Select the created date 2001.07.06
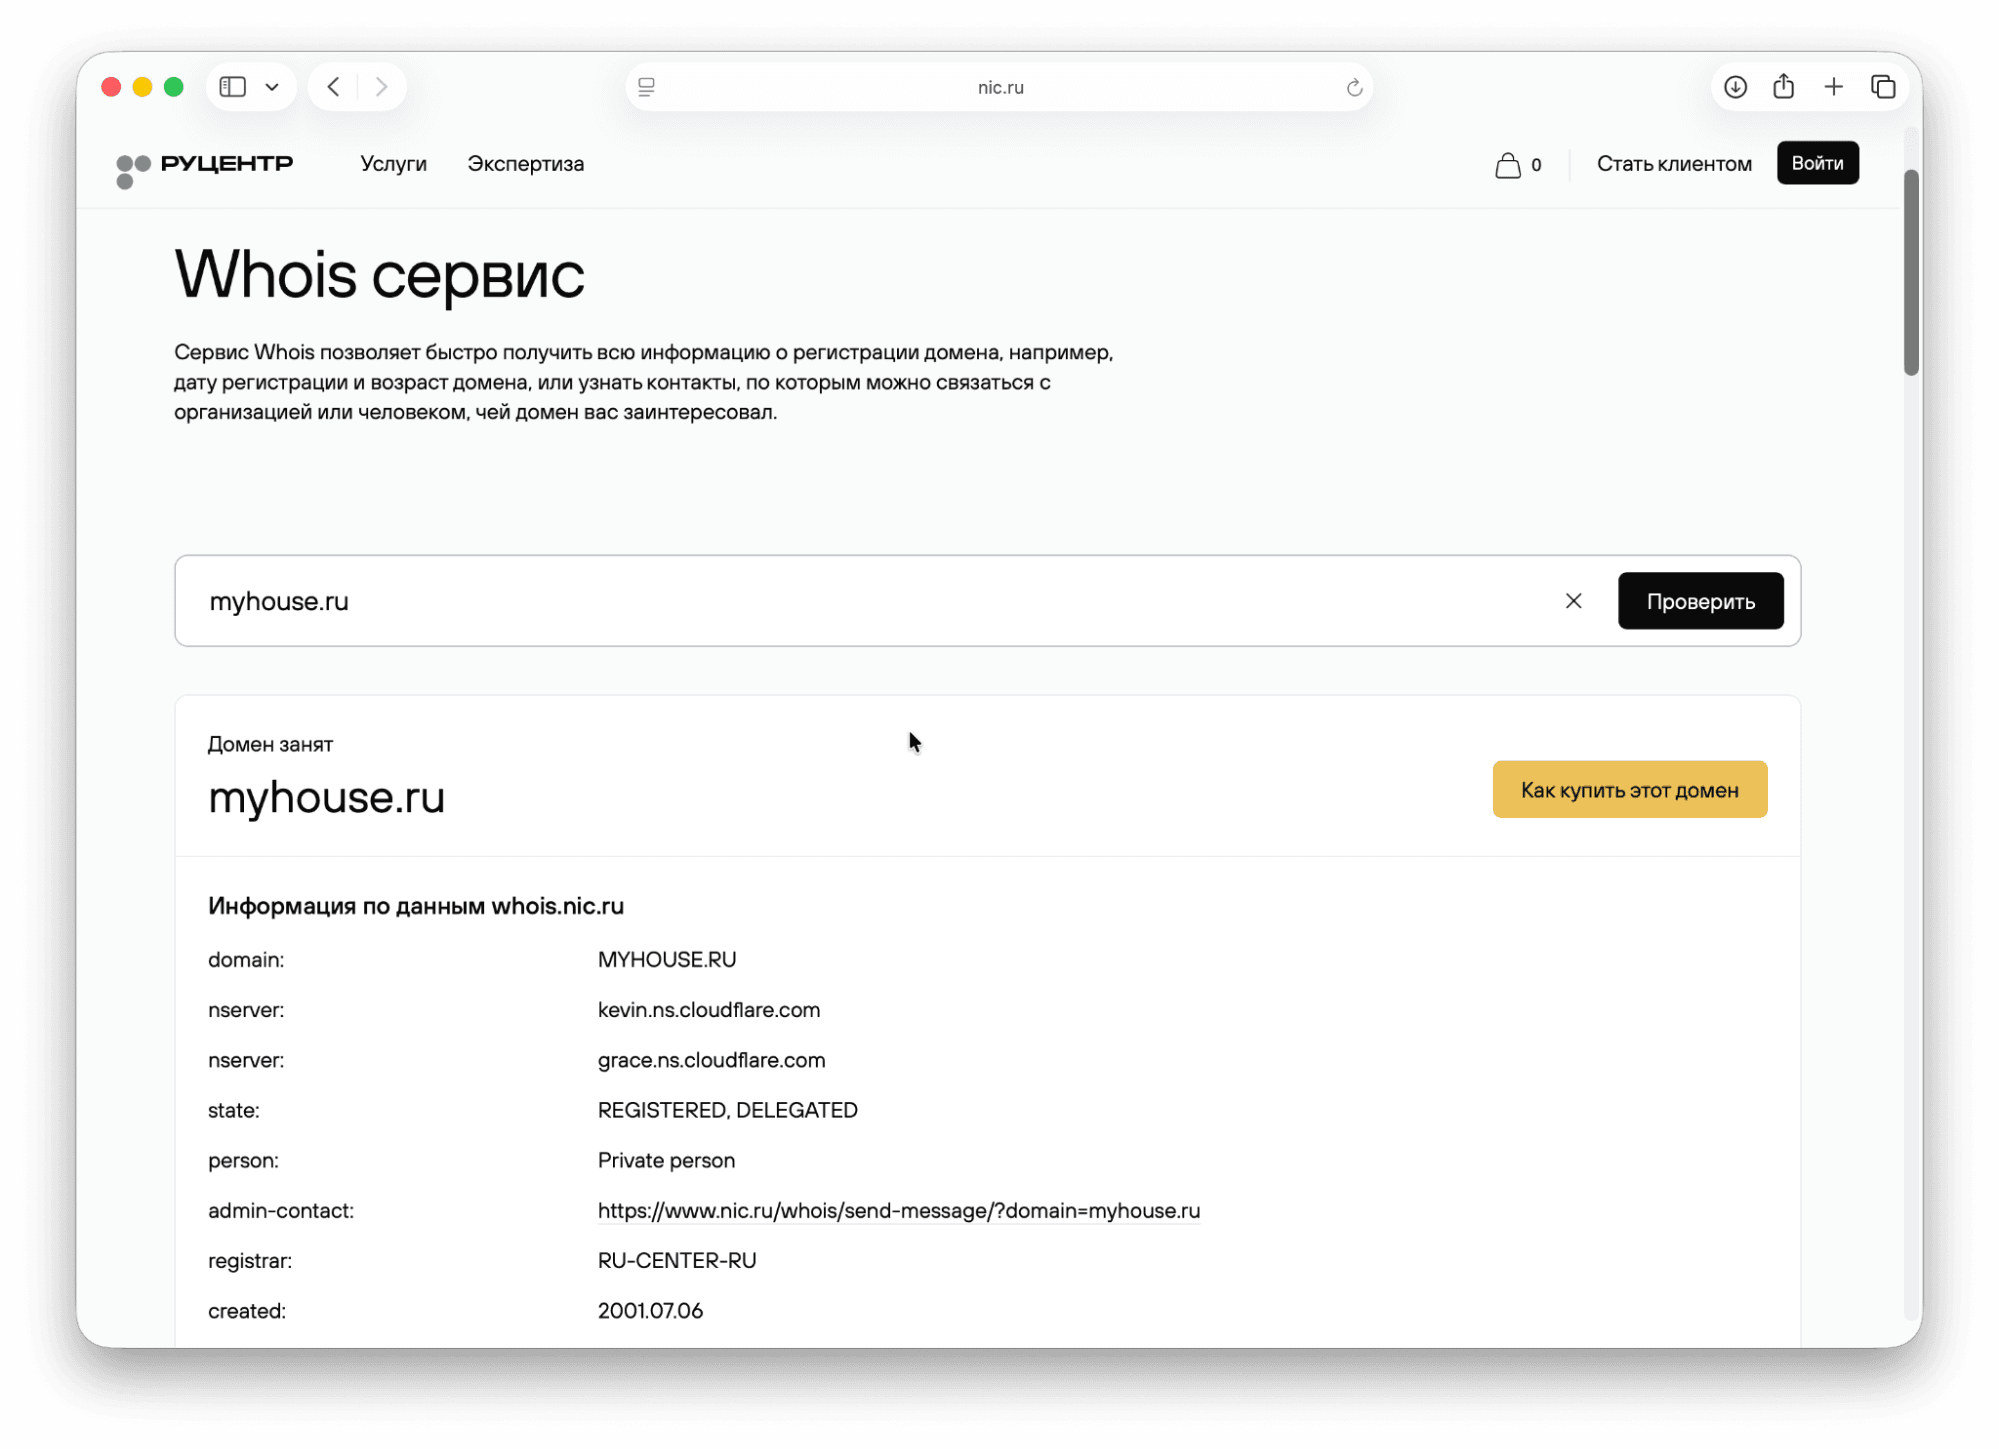This screenshot has height=1449, width=1999. click(x=650, y=1311)
